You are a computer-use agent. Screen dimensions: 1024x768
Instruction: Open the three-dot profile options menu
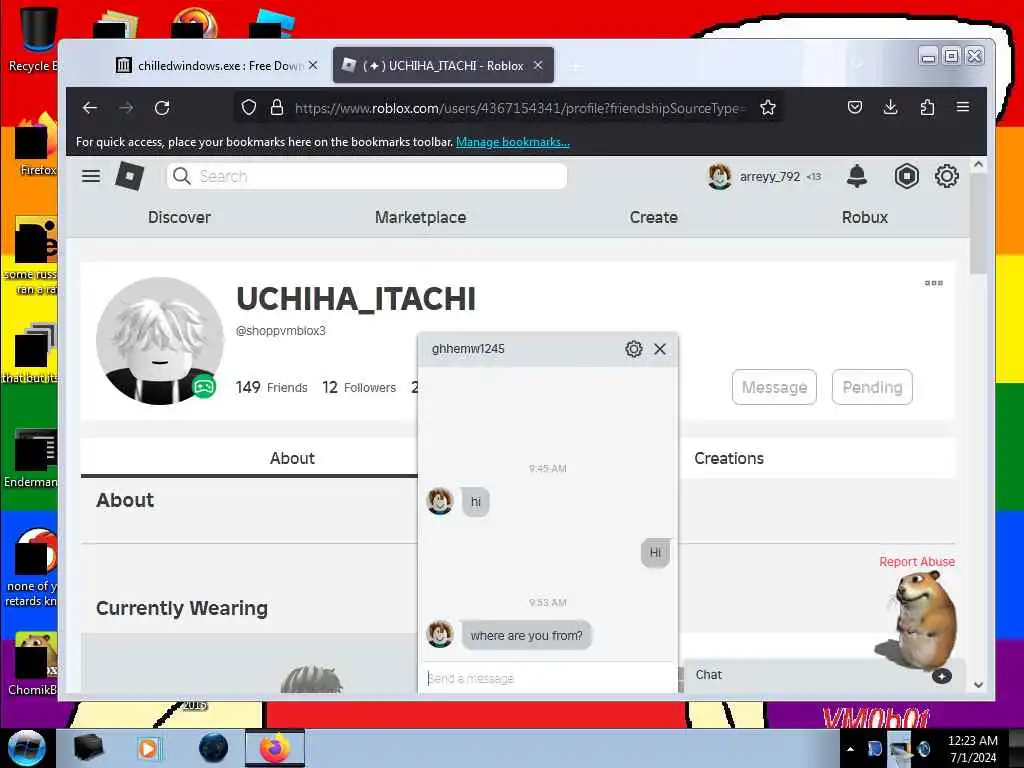[934, 283]
